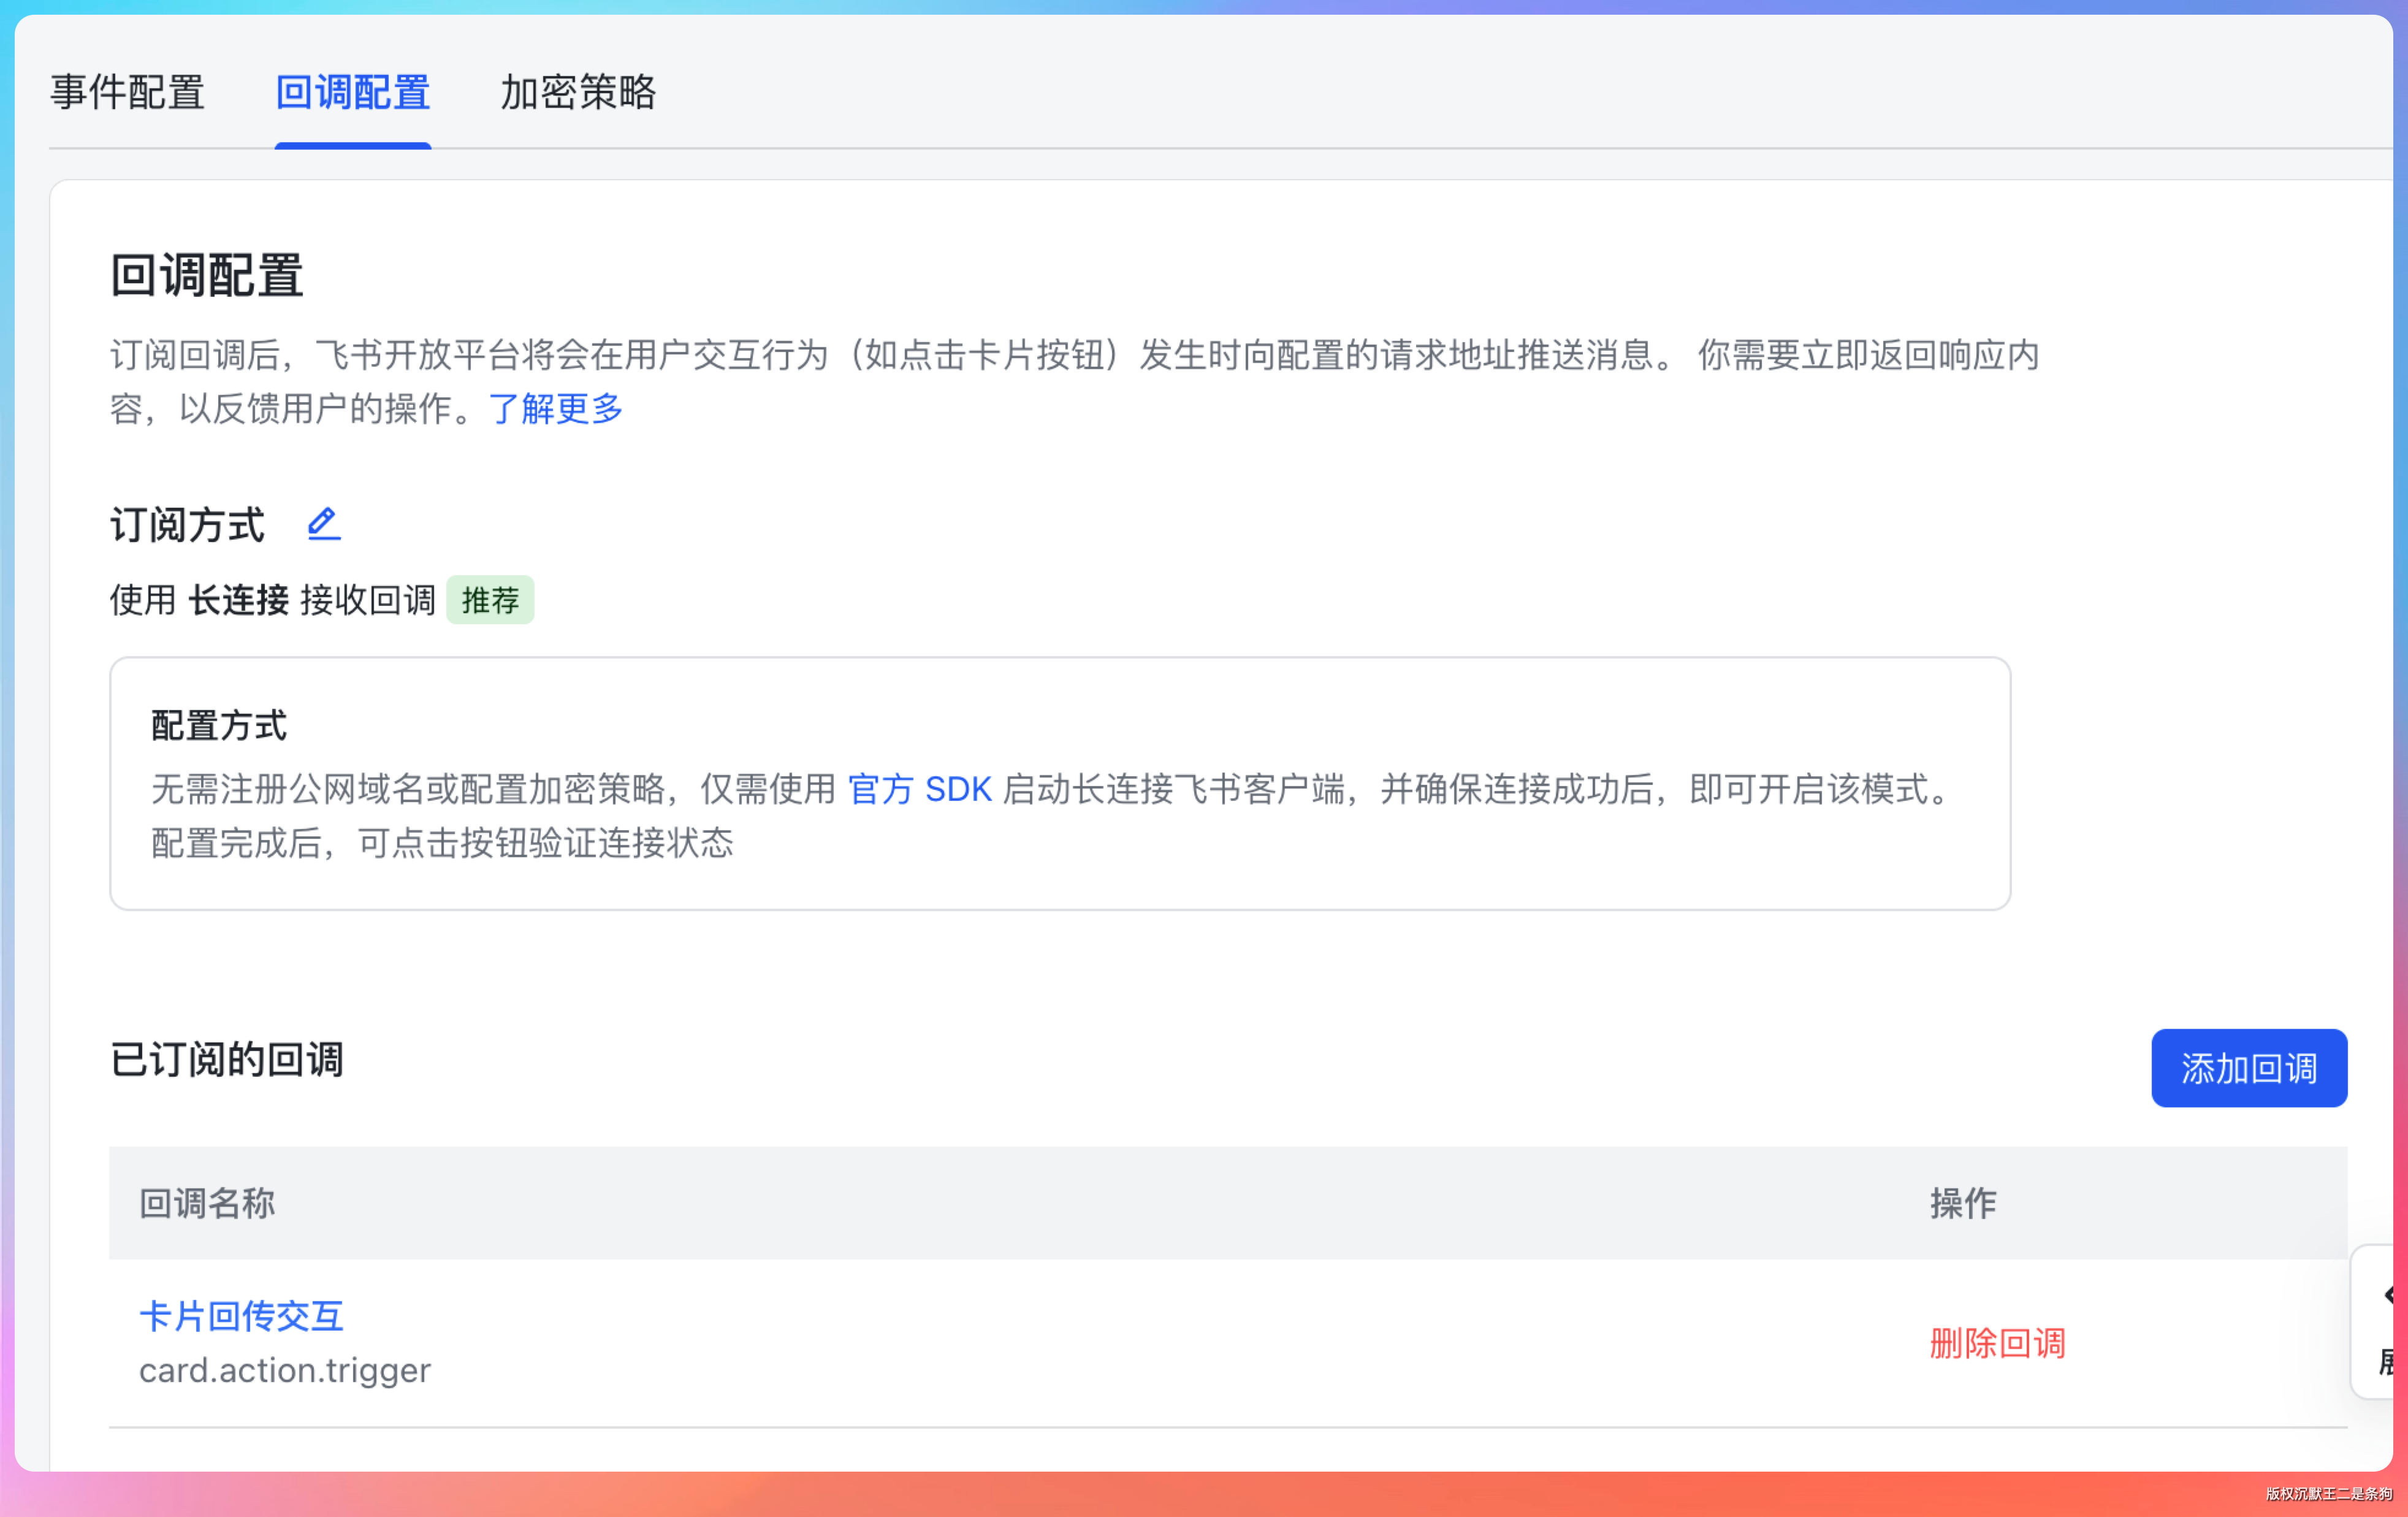Click the 订阅方式 section title
The width and height of the screenshot is (2408, 1517).
point(188,525)
